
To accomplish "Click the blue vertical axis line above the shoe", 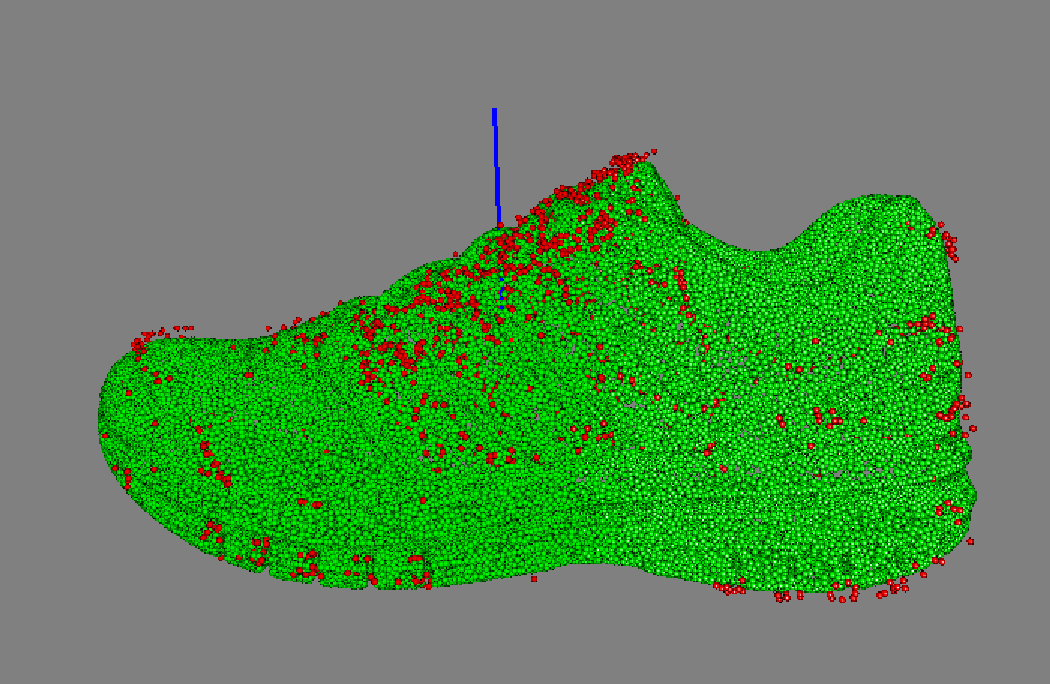I will [496, 167].
